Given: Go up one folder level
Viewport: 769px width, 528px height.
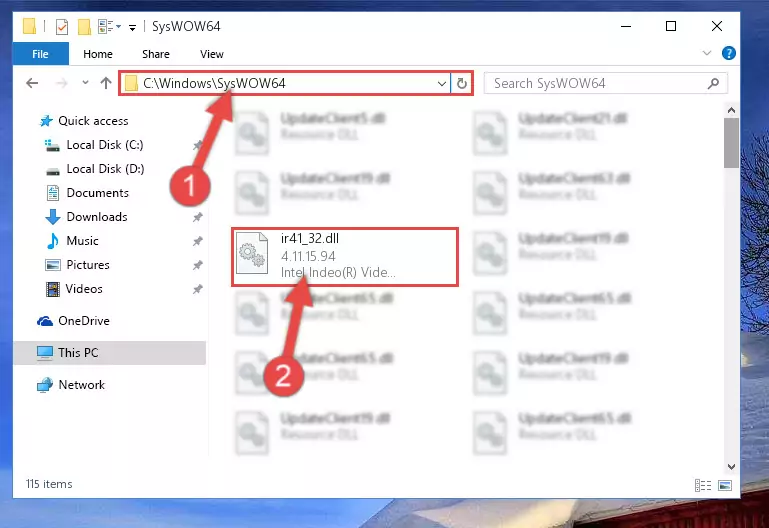Looking at the screenshot, I should [106, 83].
